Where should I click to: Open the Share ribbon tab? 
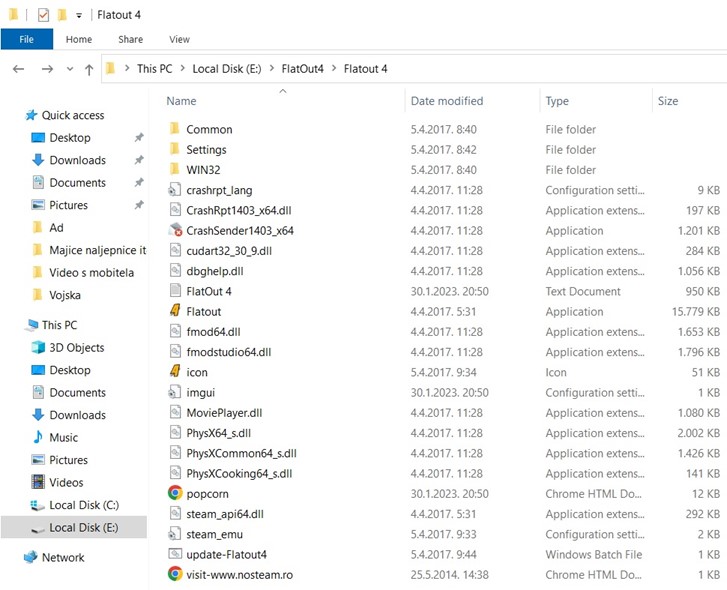coord(130,39)
